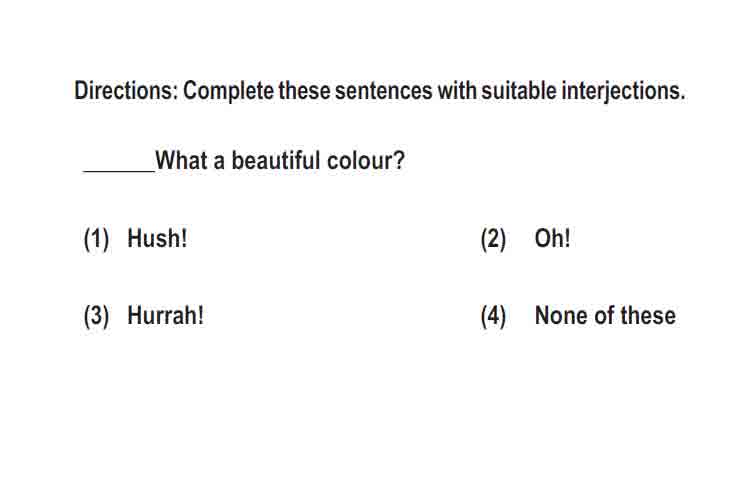The width and height of the screenshot is (750, 500).
Task: Select answer option Hush!
Action: tap(157, 238)
